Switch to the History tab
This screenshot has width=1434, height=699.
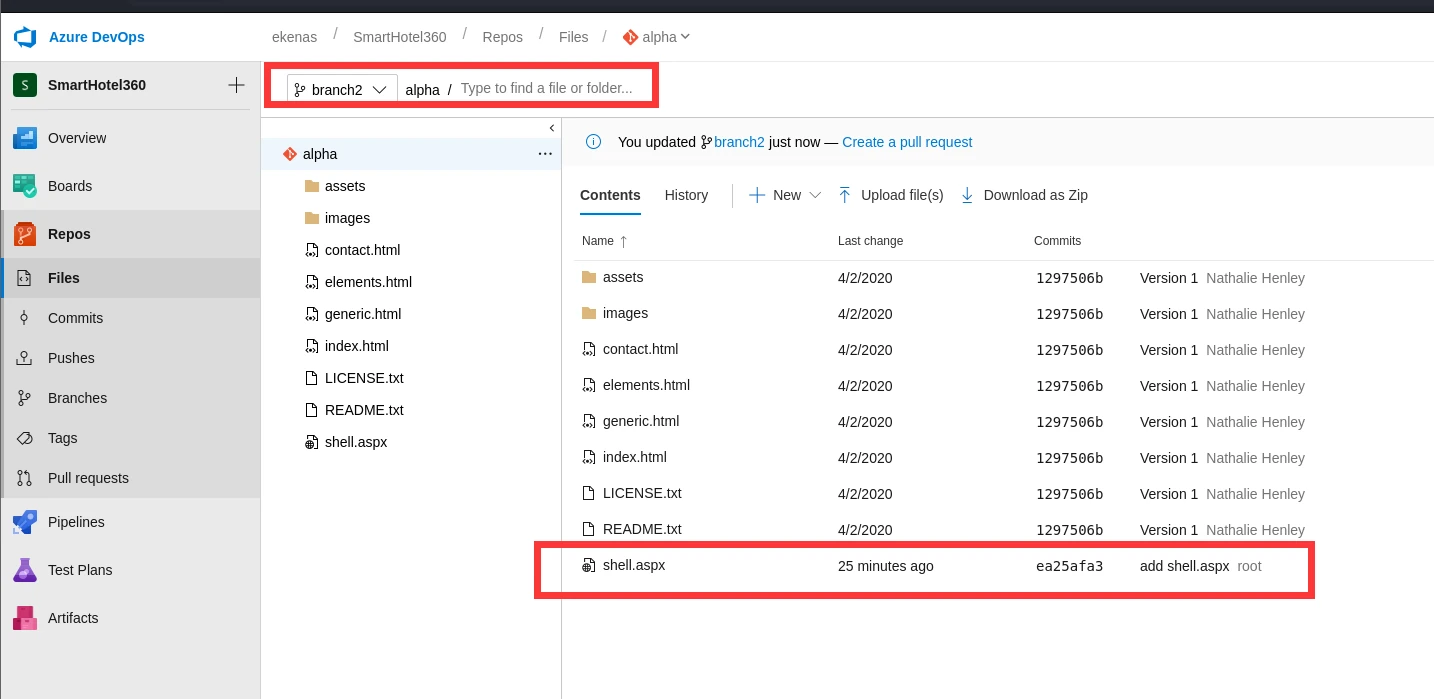click(686, 195)
